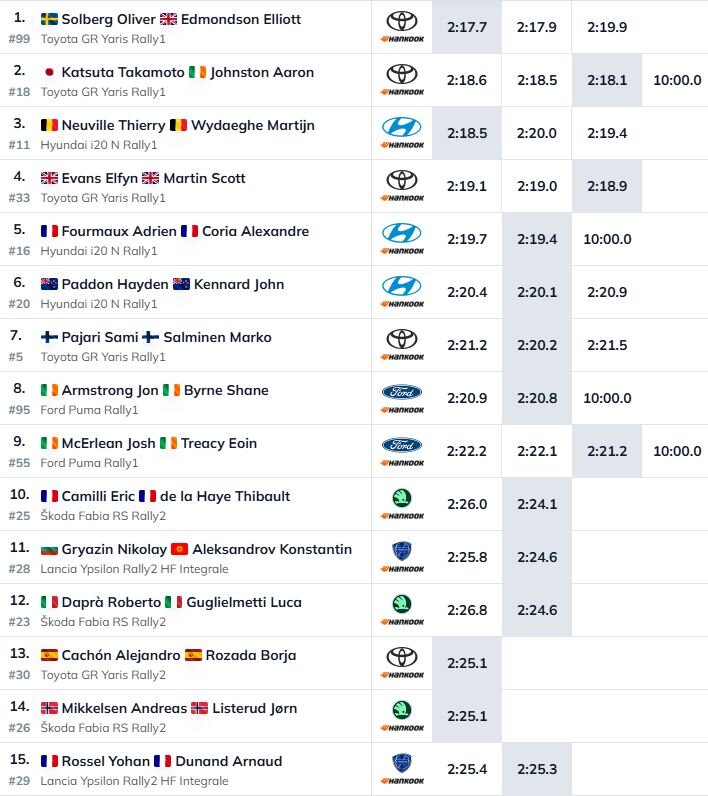Click Toyota logo in Solberg's row

[401, 20]
